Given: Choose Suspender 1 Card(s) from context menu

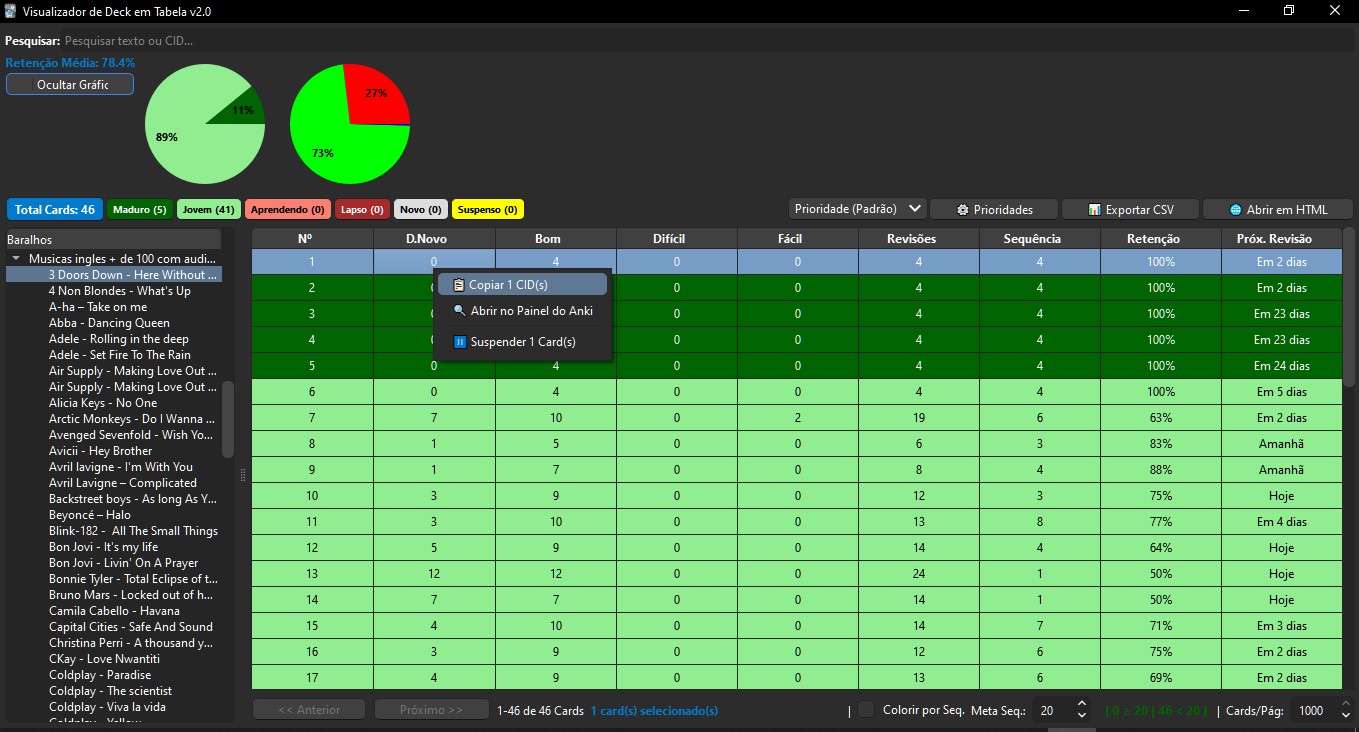Looking at the screenshot, I should pyautogui.click(x=522, y=342).
